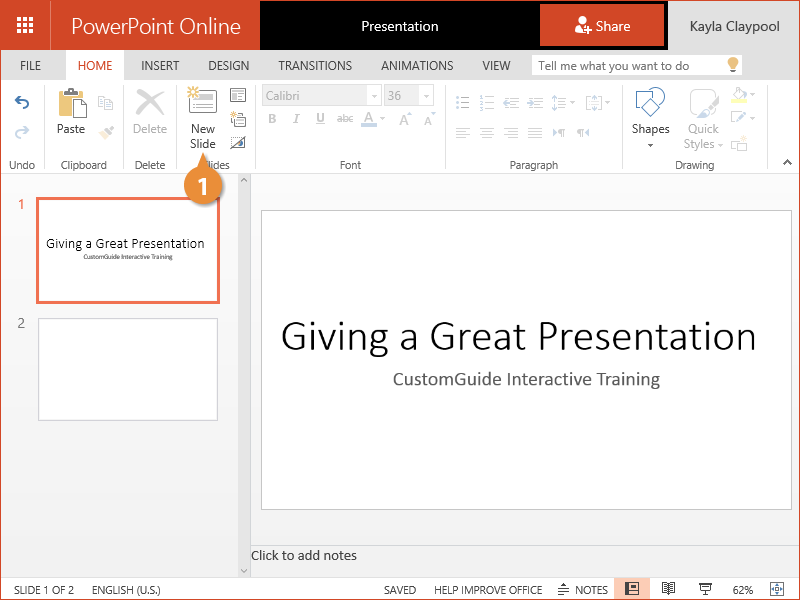Open the Calibri font name dropdown
Viewport: 800px width, 600px height.
[x=374, y=96]
